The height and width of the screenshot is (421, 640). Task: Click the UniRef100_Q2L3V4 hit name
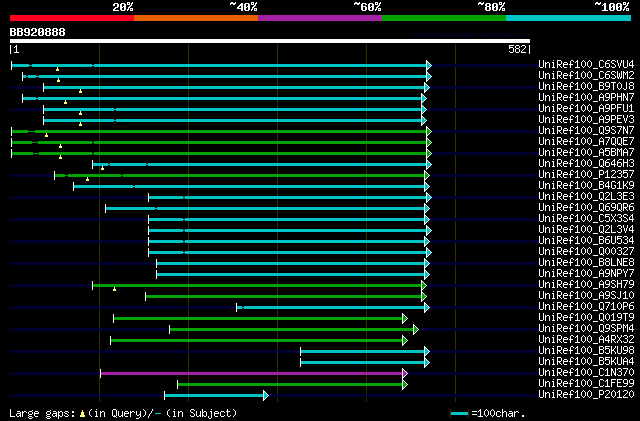pos(586,230)
